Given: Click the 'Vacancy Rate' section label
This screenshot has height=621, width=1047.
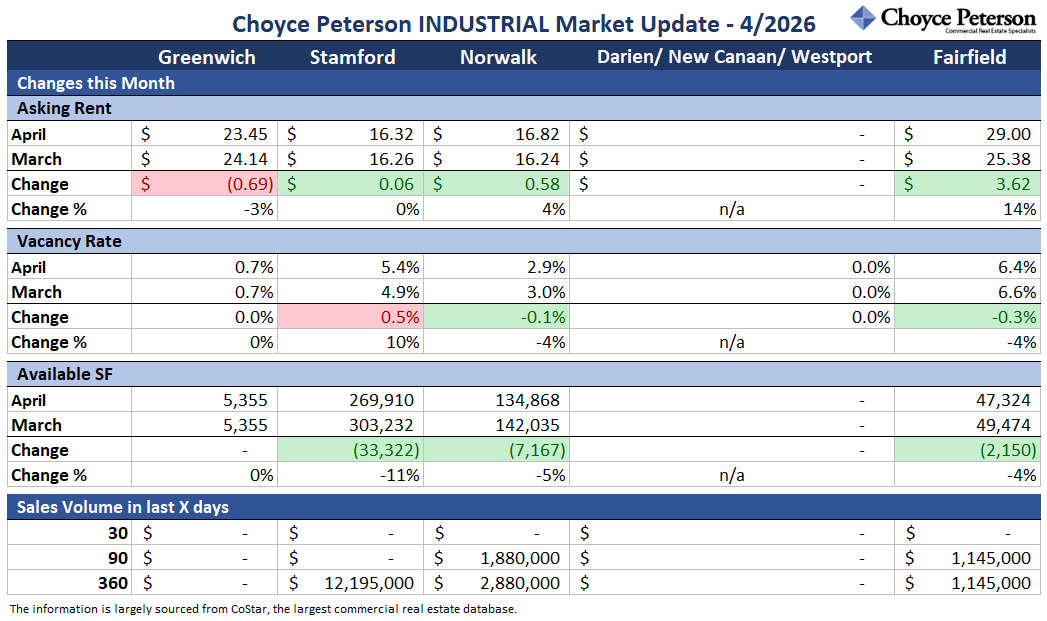Looking at the screenshot, I should pyautogui.click(x=69, y=241).
